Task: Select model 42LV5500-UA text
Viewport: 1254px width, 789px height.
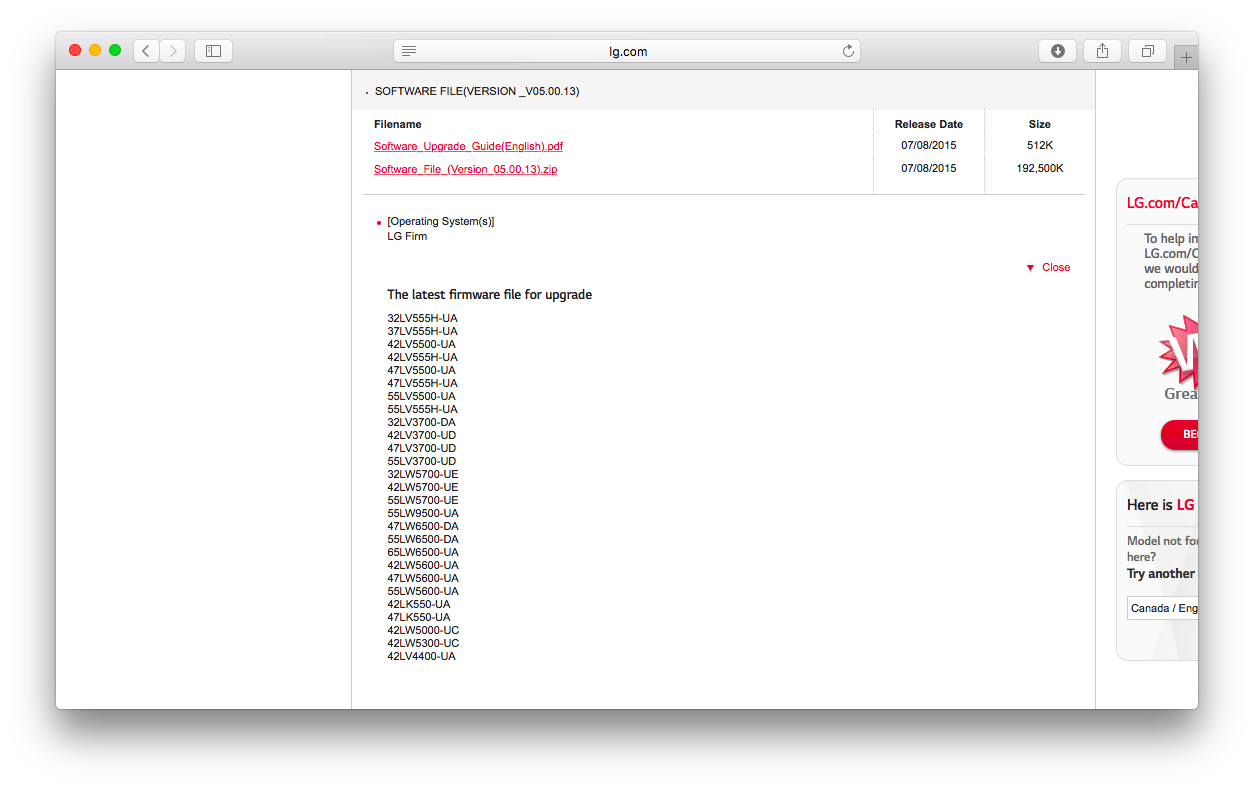Action: coord(421,344)
